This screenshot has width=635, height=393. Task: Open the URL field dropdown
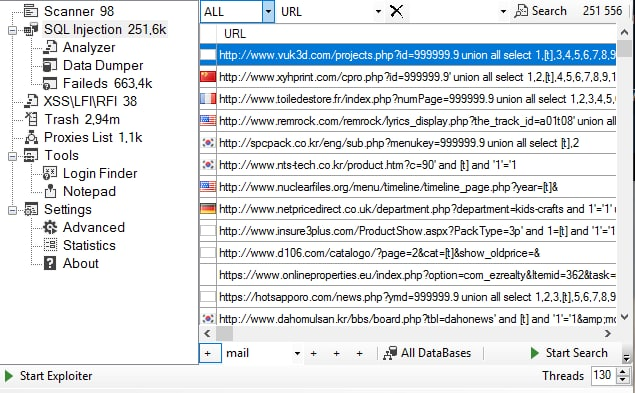click(x=378, y=11)
